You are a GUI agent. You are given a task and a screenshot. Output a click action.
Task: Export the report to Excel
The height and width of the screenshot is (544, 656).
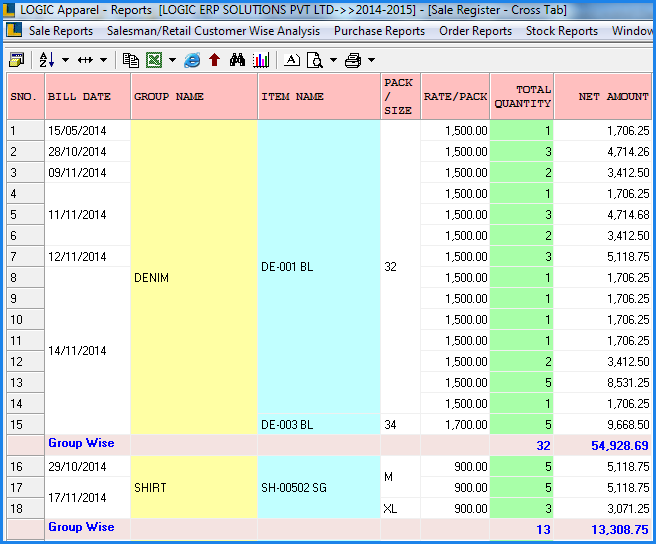click(x=154, y=60)
